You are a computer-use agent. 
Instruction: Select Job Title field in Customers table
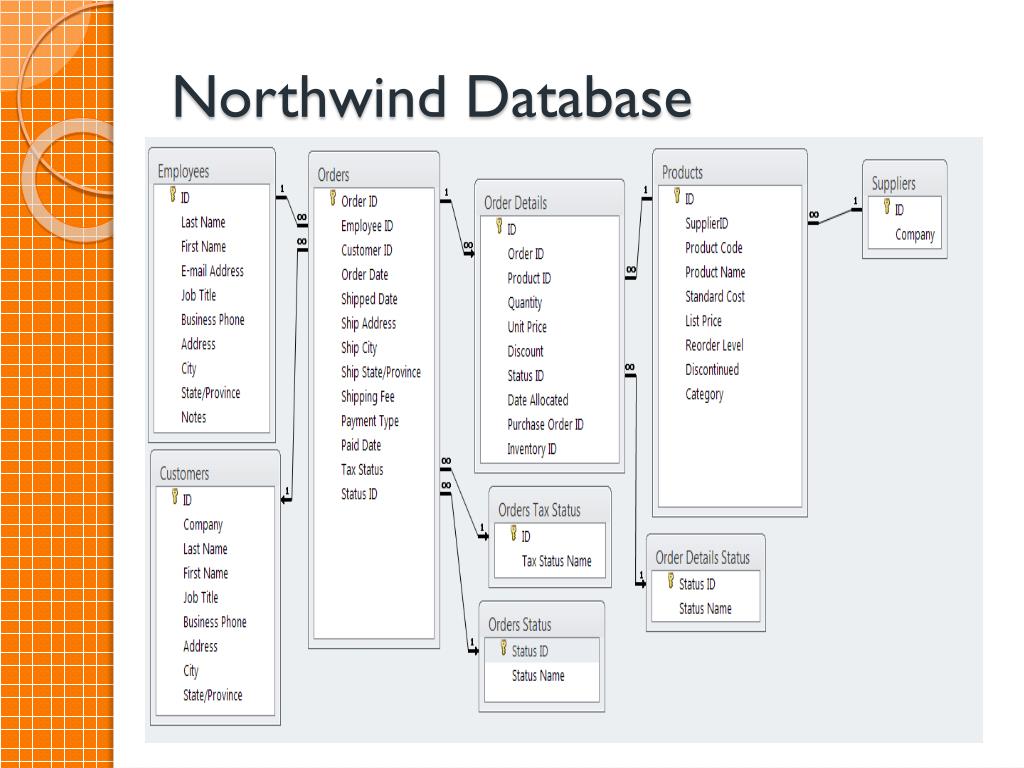(200, 598)
